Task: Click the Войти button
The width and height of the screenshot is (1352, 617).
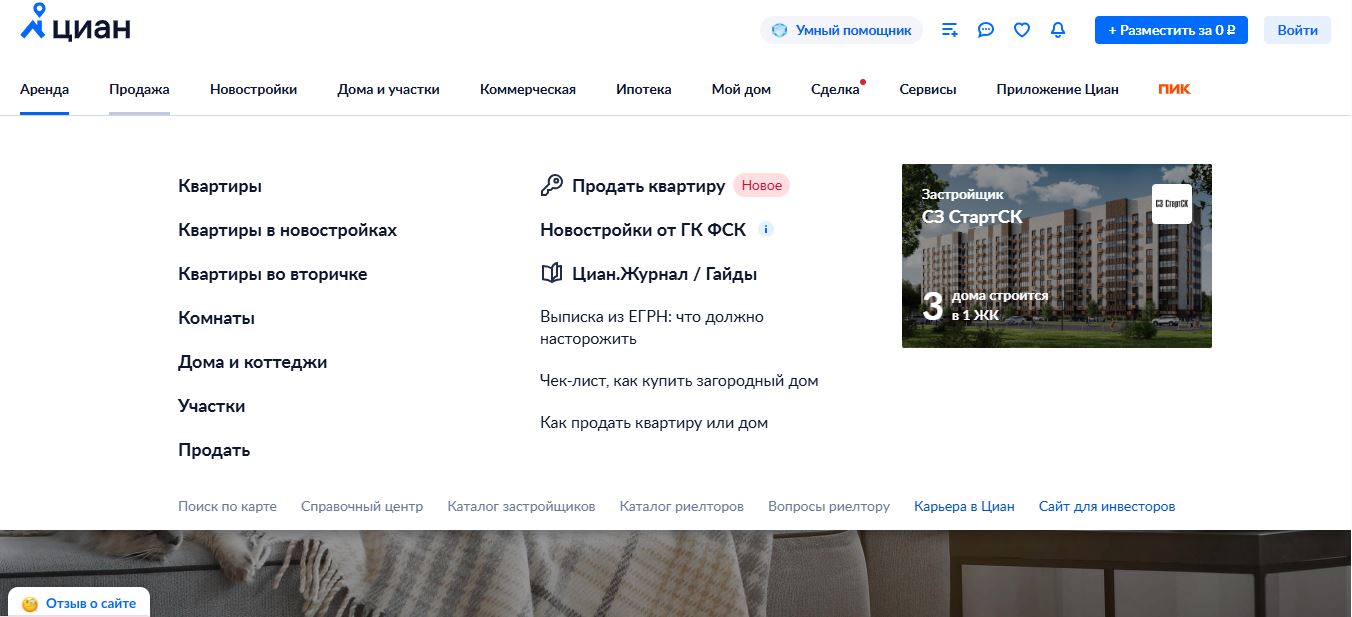Action: point(1297,30)
